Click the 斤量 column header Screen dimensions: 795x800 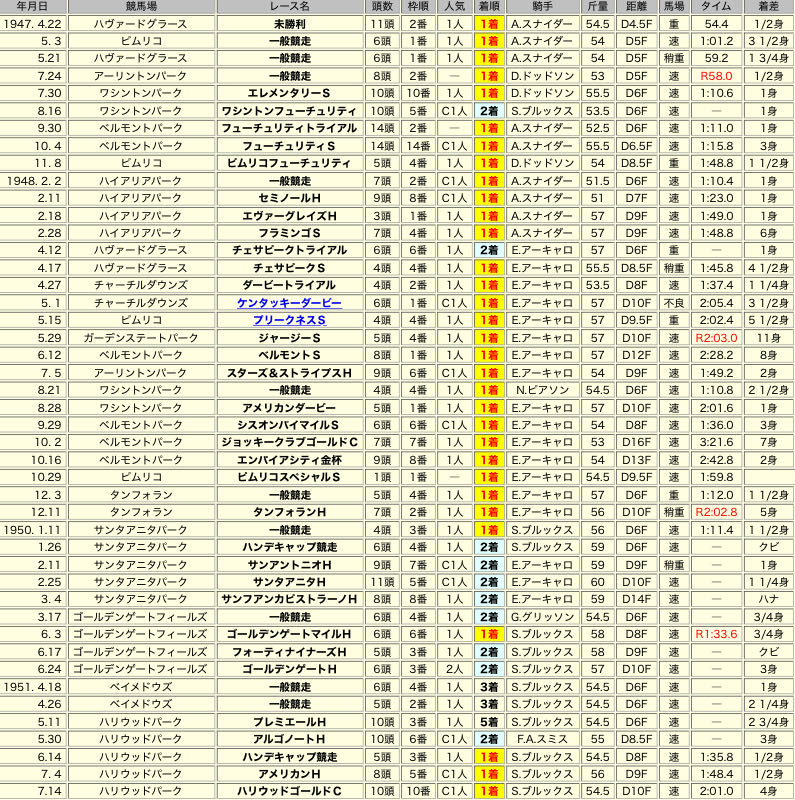coord(598,6)
